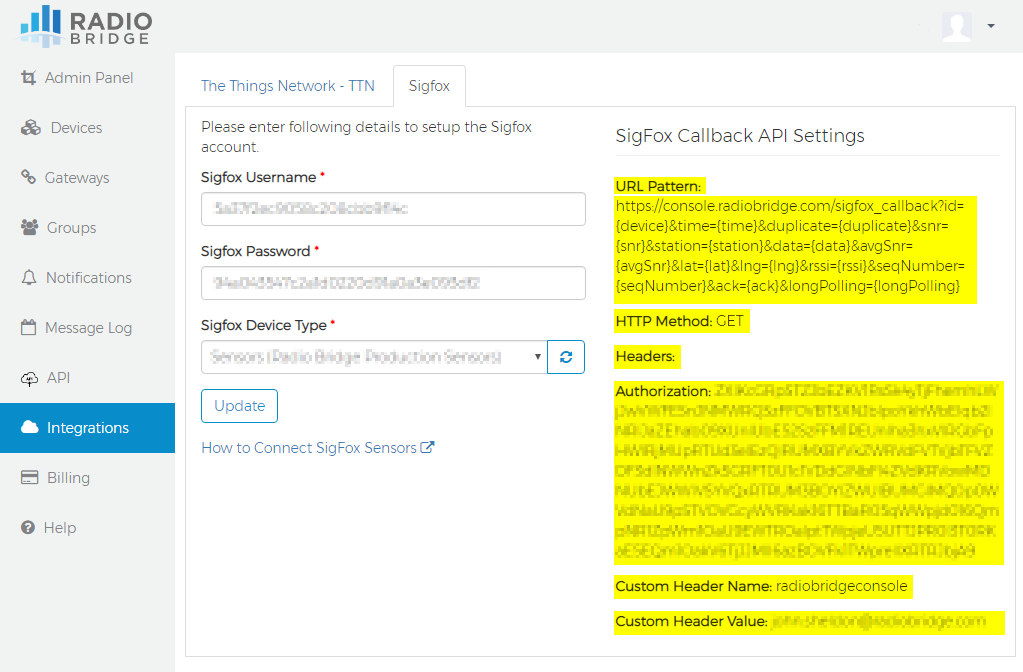Click Custom Header Name radiobridgeconsole text
This screenshot has height=672, width=1023.
point(761,586)
